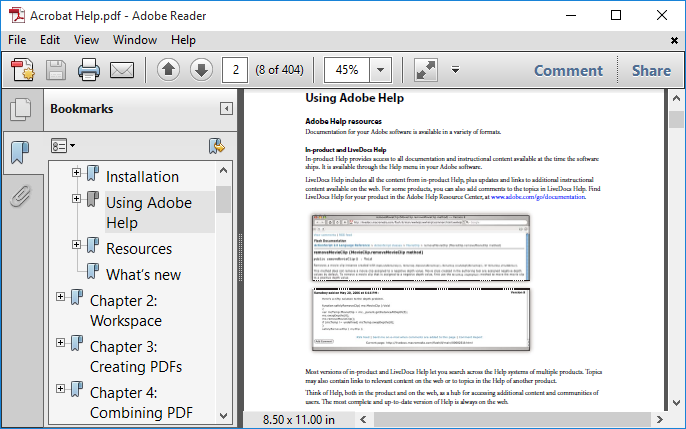Select the What's new bookmark
The image size is (686, 429).
coord(144,275)
